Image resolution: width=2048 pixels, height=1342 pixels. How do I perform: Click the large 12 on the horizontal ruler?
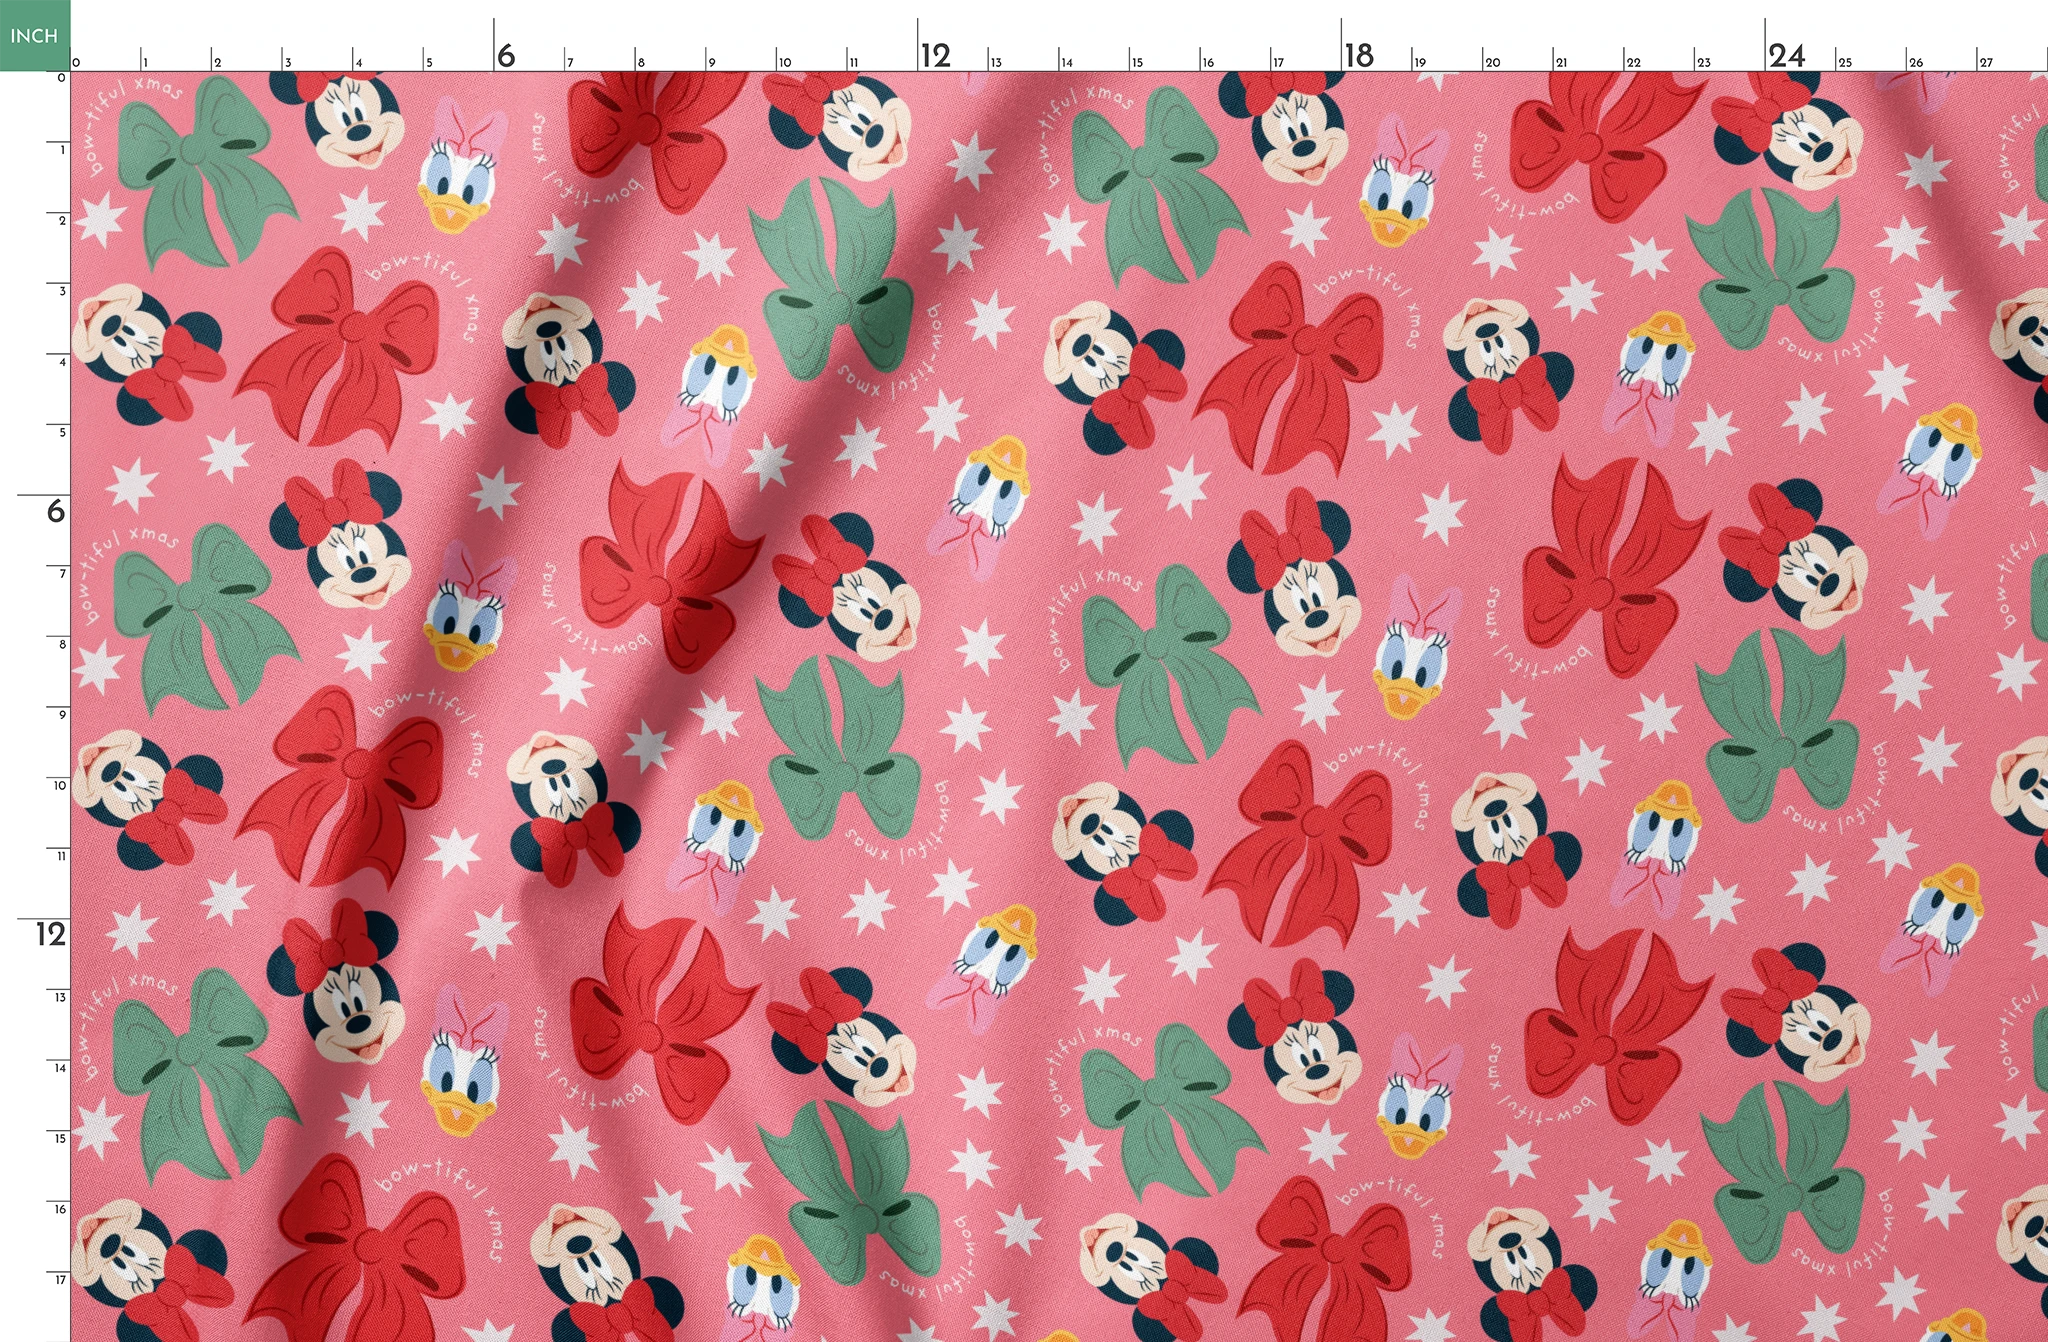pyautogui.click(x=936, y=55)
